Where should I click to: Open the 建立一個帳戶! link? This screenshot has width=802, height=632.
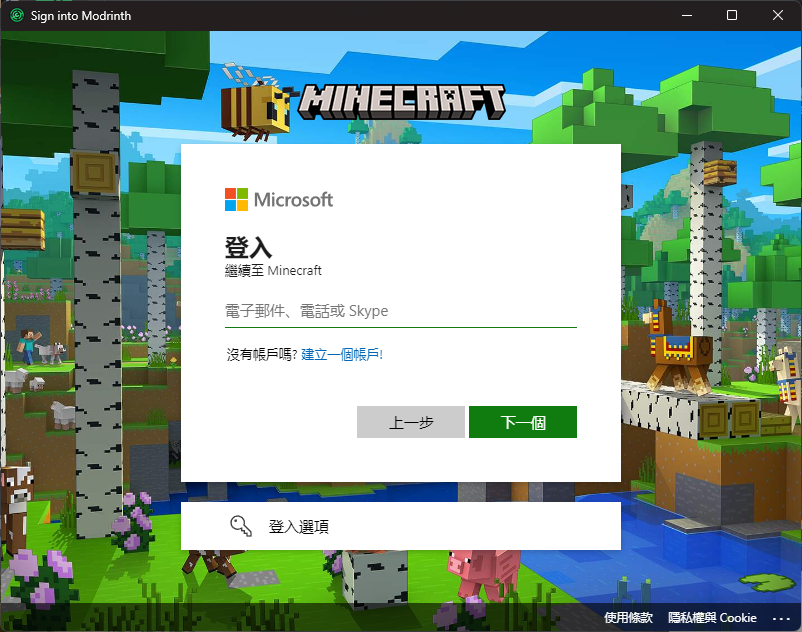tap(342, 354)
